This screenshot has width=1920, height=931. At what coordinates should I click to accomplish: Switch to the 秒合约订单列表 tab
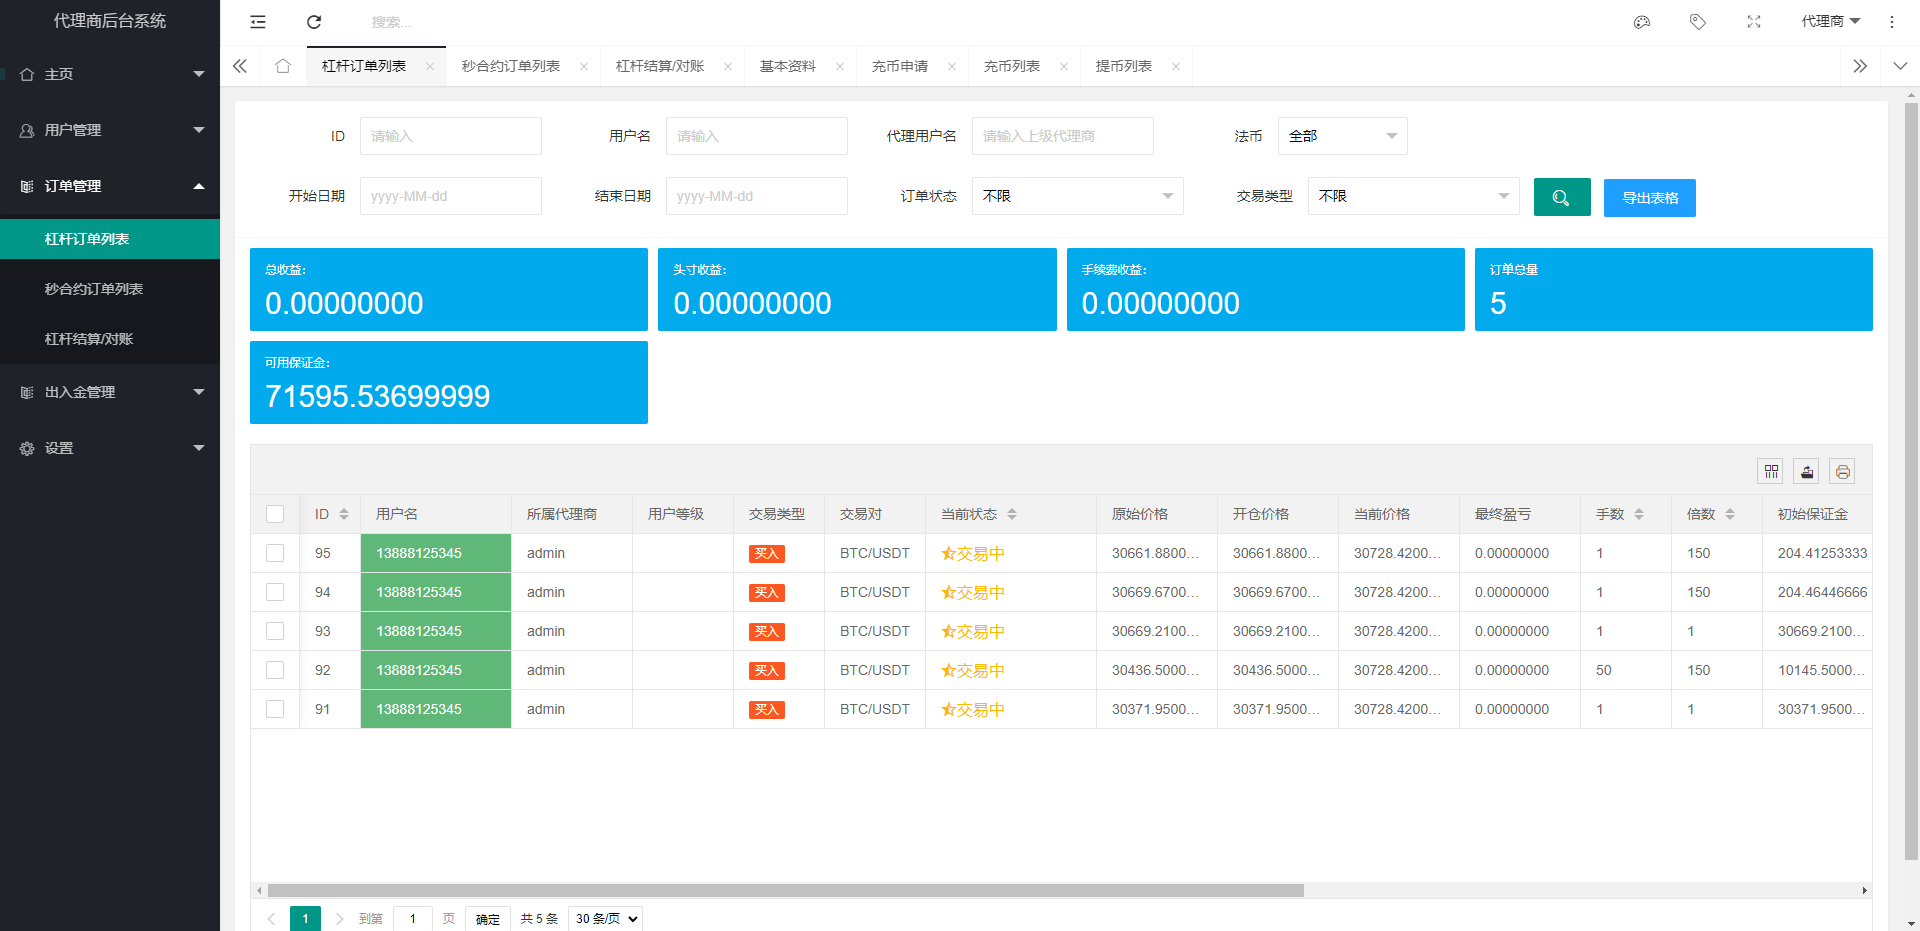(511, 66)
